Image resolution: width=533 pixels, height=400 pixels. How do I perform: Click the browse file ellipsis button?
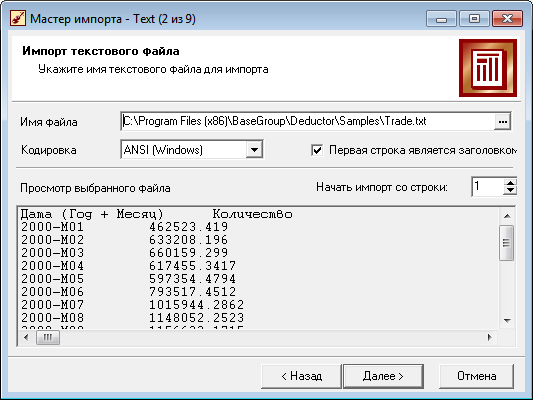click(502, 122)
